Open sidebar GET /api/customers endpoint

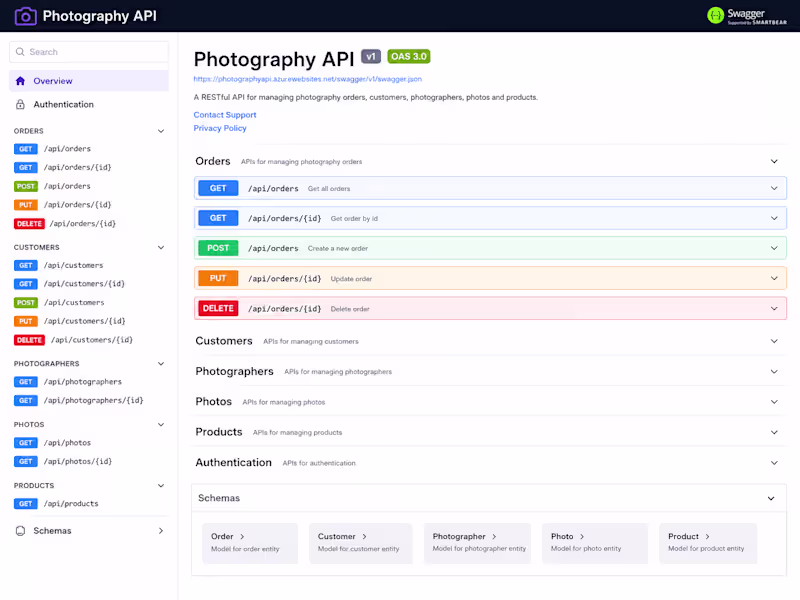click(59, 265)
